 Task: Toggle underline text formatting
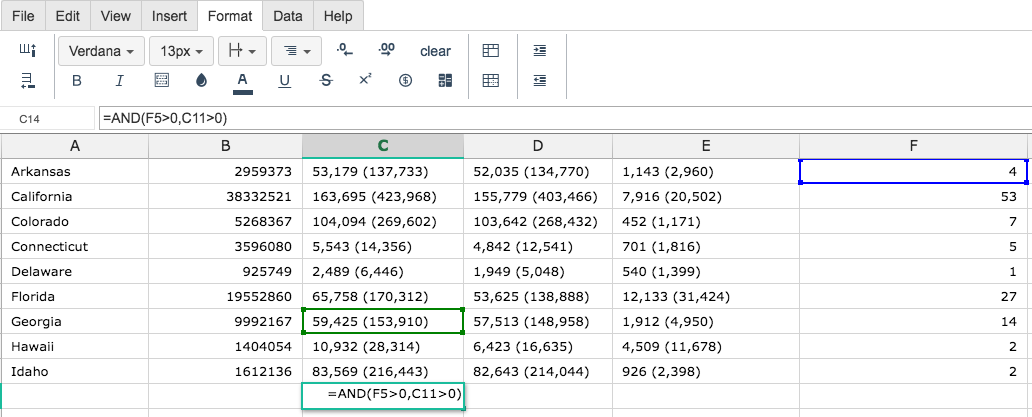pos(284,81)
